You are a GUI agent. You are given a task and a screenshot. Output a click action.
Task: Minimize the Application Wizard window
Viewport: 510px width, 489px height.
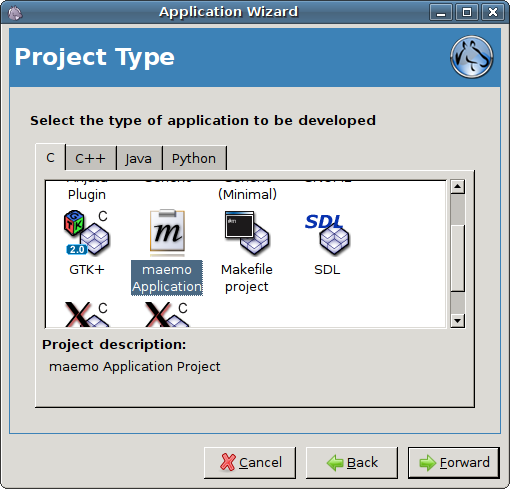tap(441, 13)
